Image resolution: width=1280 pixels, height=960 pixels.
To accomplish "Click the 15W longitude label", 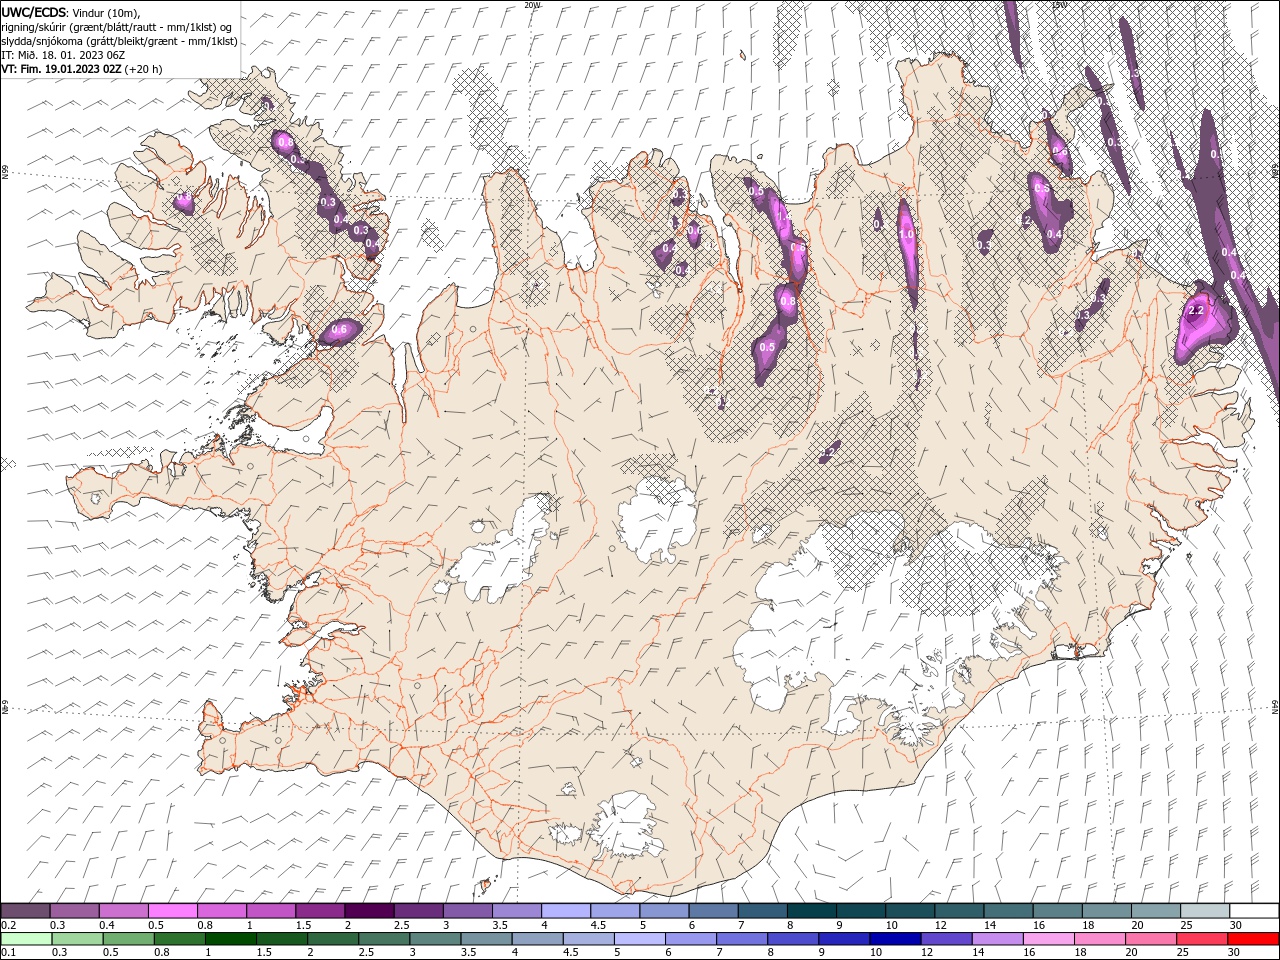I will click(1058, 5).
